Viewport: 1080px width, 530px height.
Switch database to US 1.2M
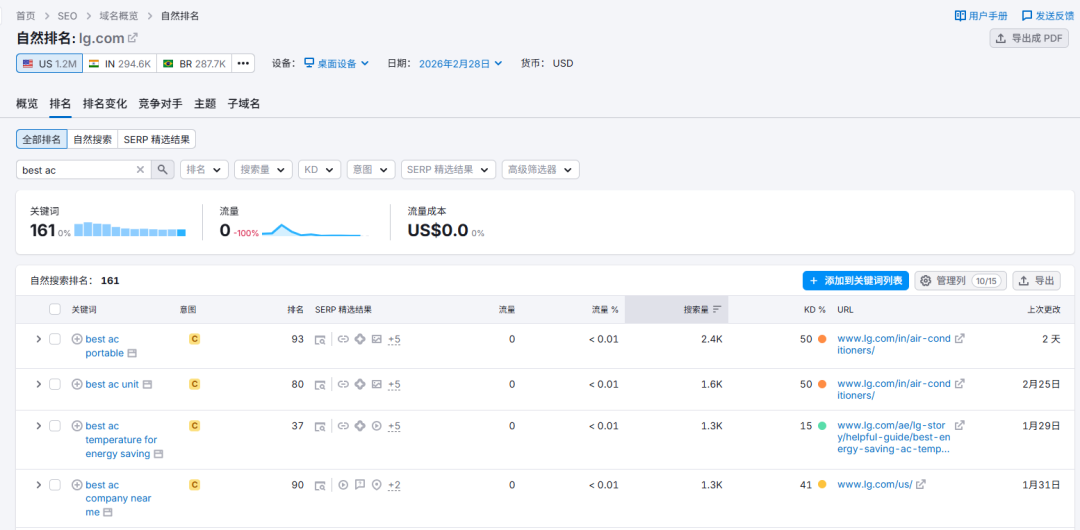[50, 63]
